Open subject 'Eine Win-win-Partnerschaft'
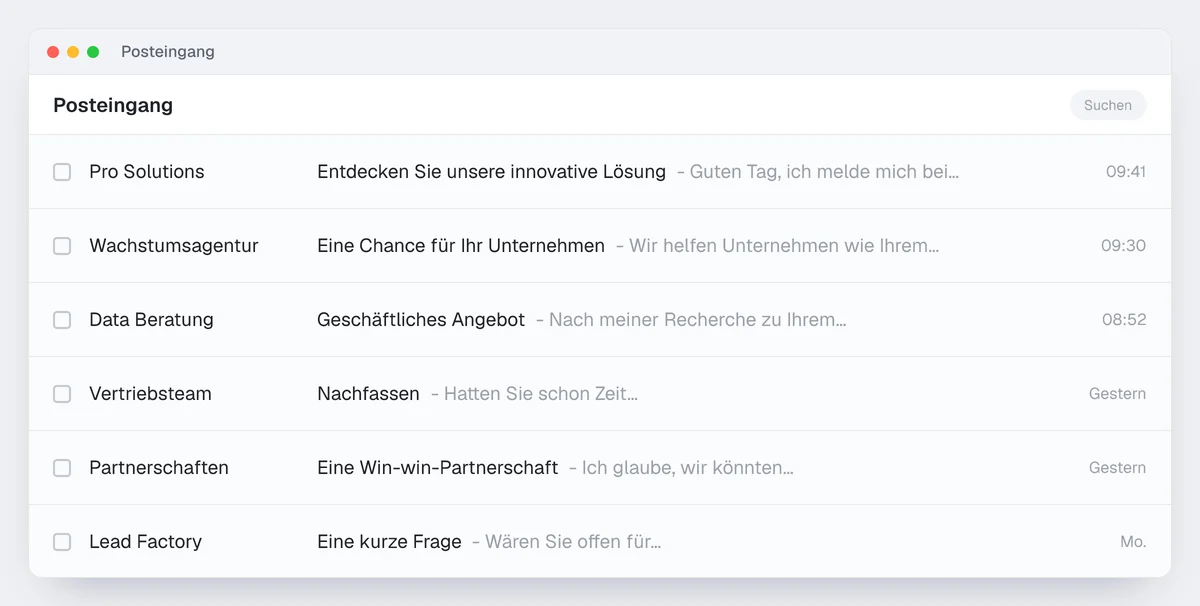The image size is (1200, 606). coord(437,468)
